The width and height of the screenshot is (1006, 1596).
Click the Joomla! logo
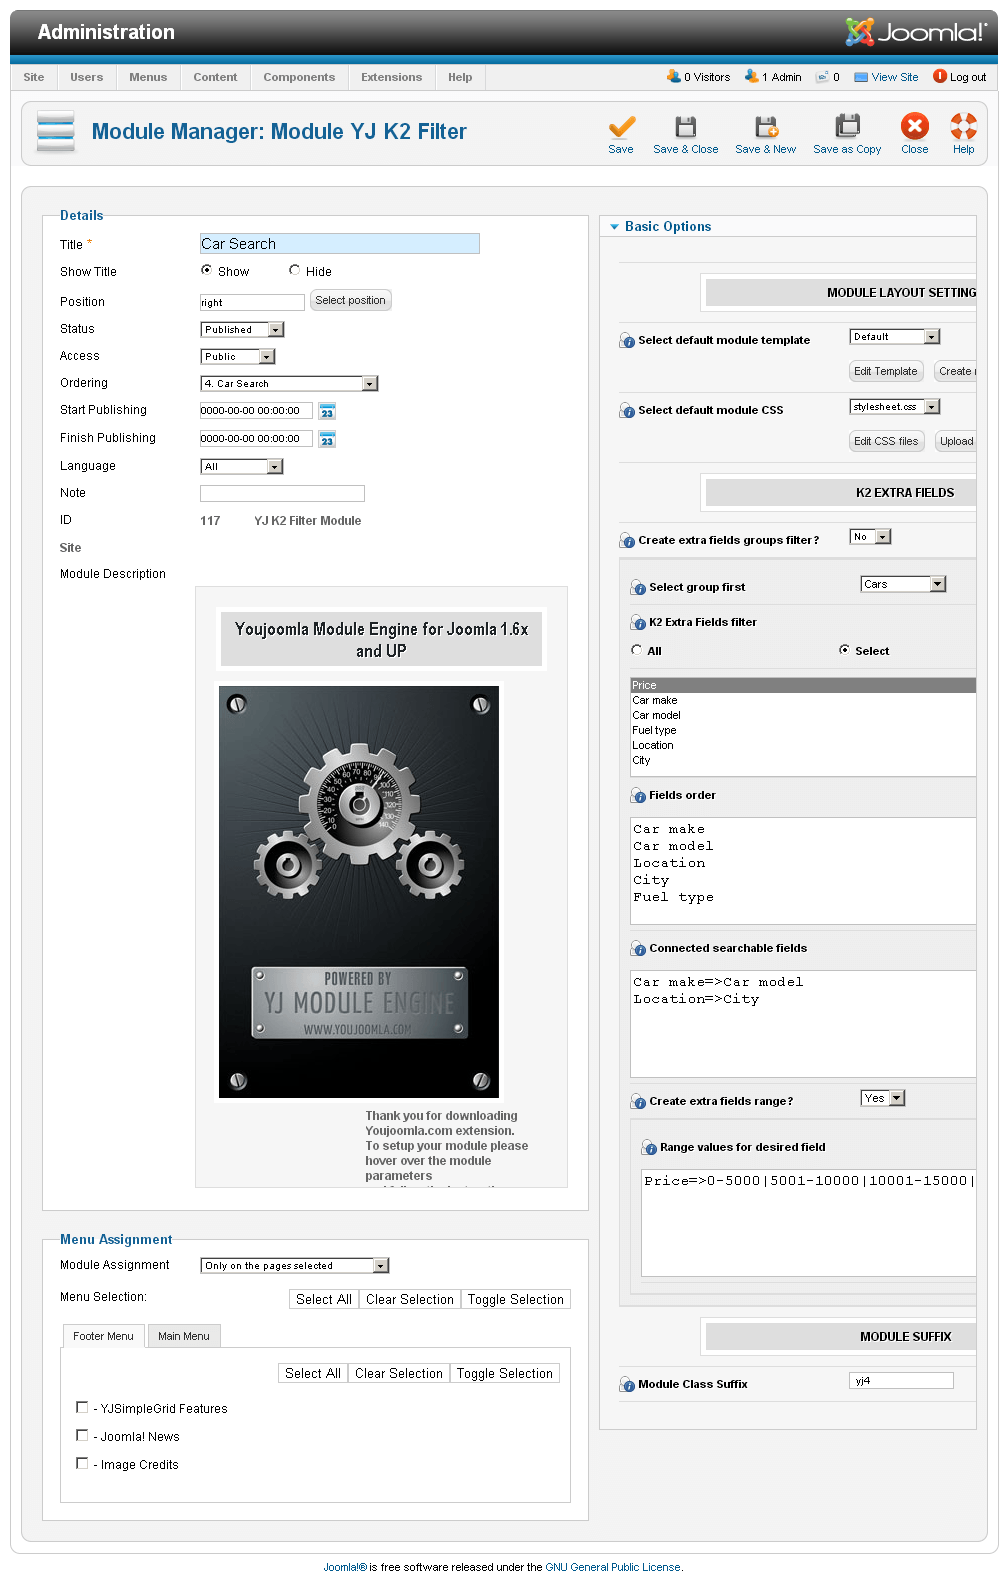click(x=915, y=32)
